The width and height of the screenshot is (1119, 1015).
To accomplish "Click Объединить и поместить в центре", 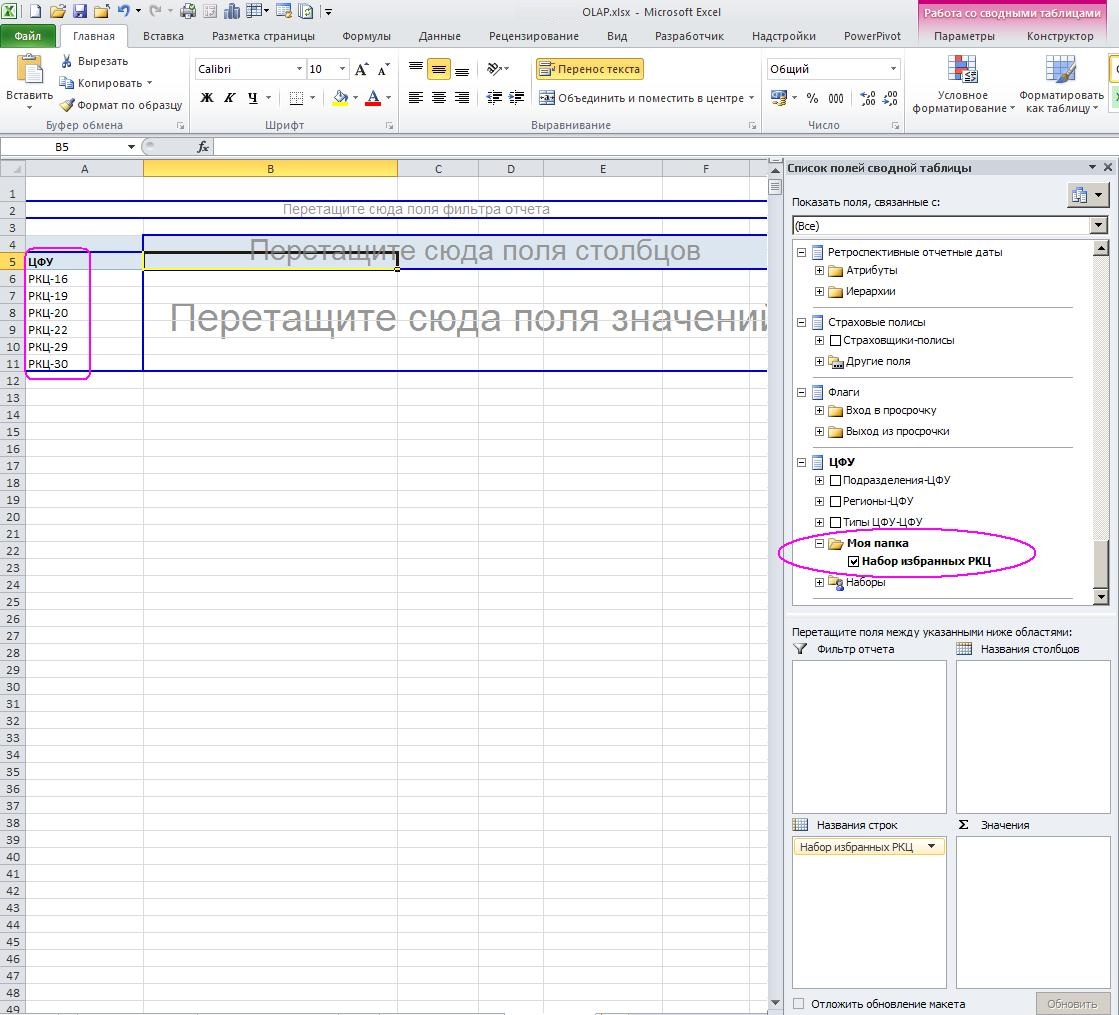I will tap(642, 98).
